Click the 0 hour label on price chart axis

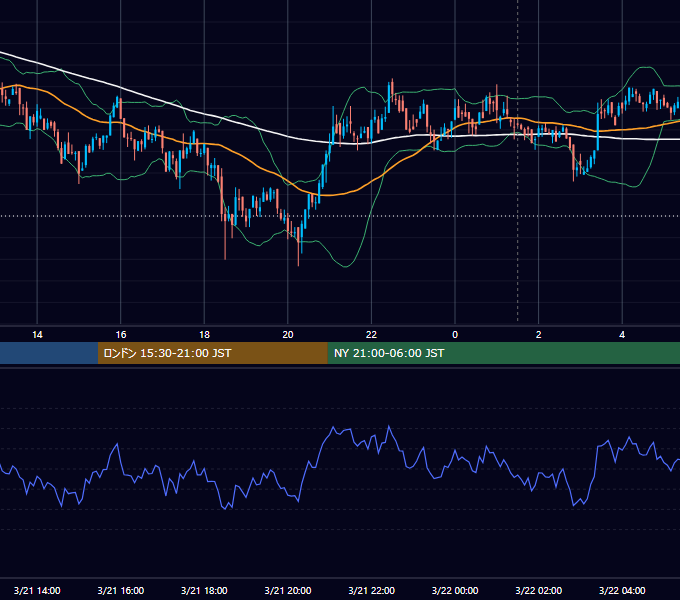click(x=455, y=334)
